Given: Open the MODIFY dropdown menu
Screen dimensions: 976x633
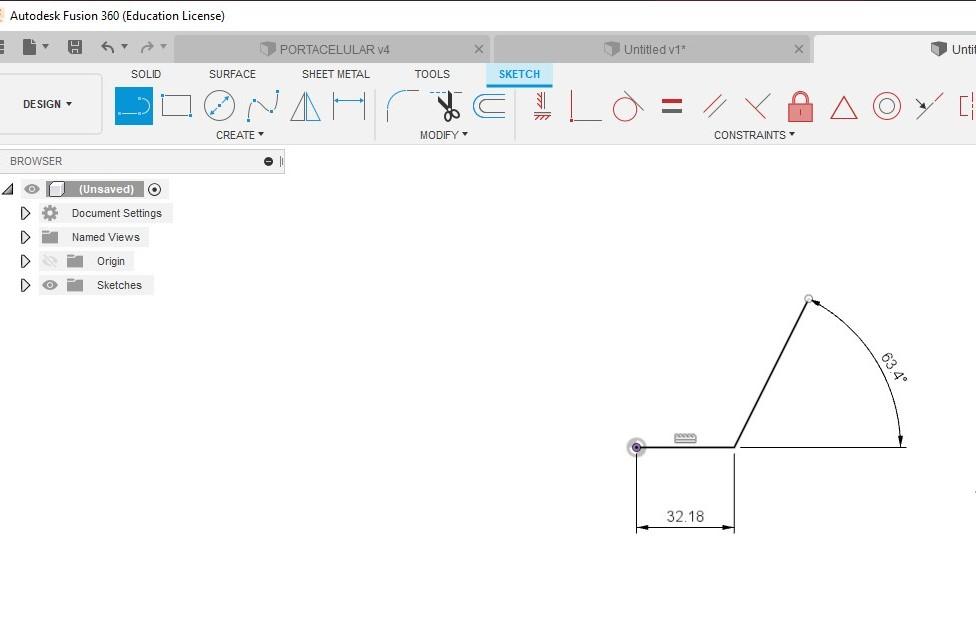Looking at the screenshot, I should pos(443,135).
